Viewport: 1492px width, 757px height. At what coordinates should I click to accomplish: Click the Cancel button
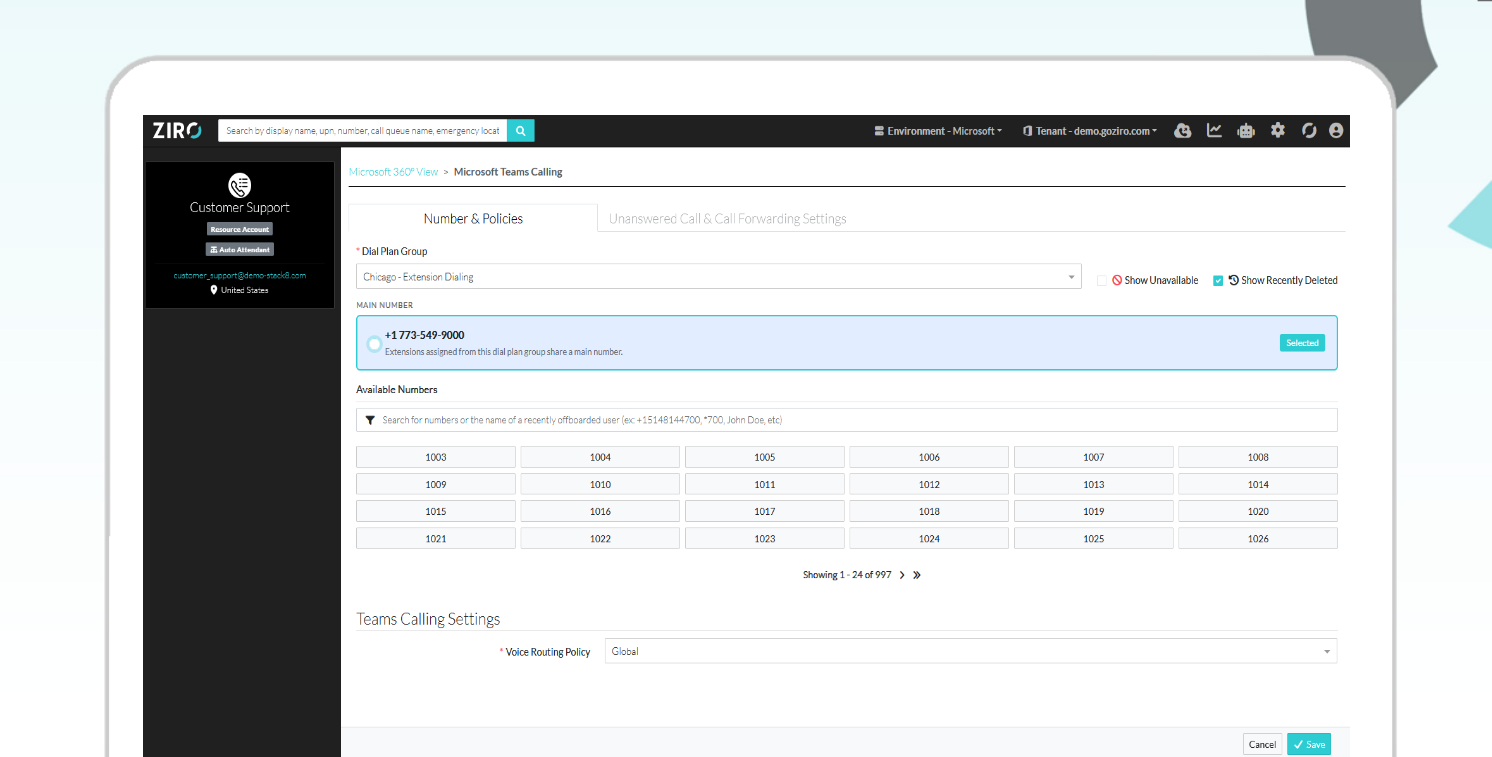pyautogui.click(x=1263, y=744)
